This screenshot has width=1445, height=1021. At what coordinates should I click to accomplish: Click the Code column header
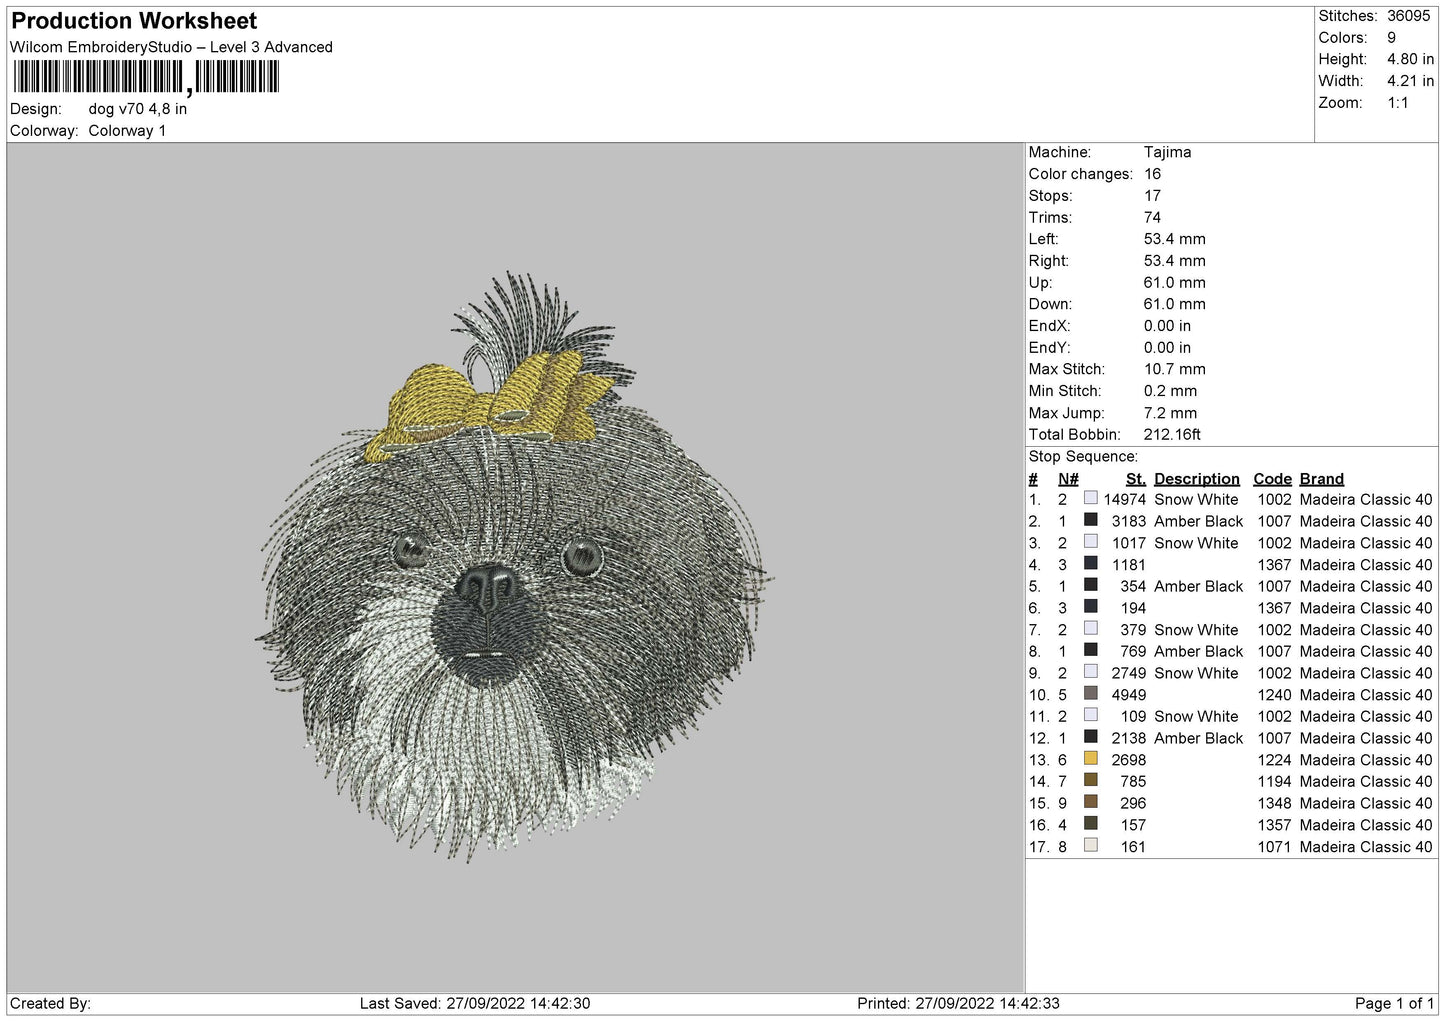pos(1272,479)
